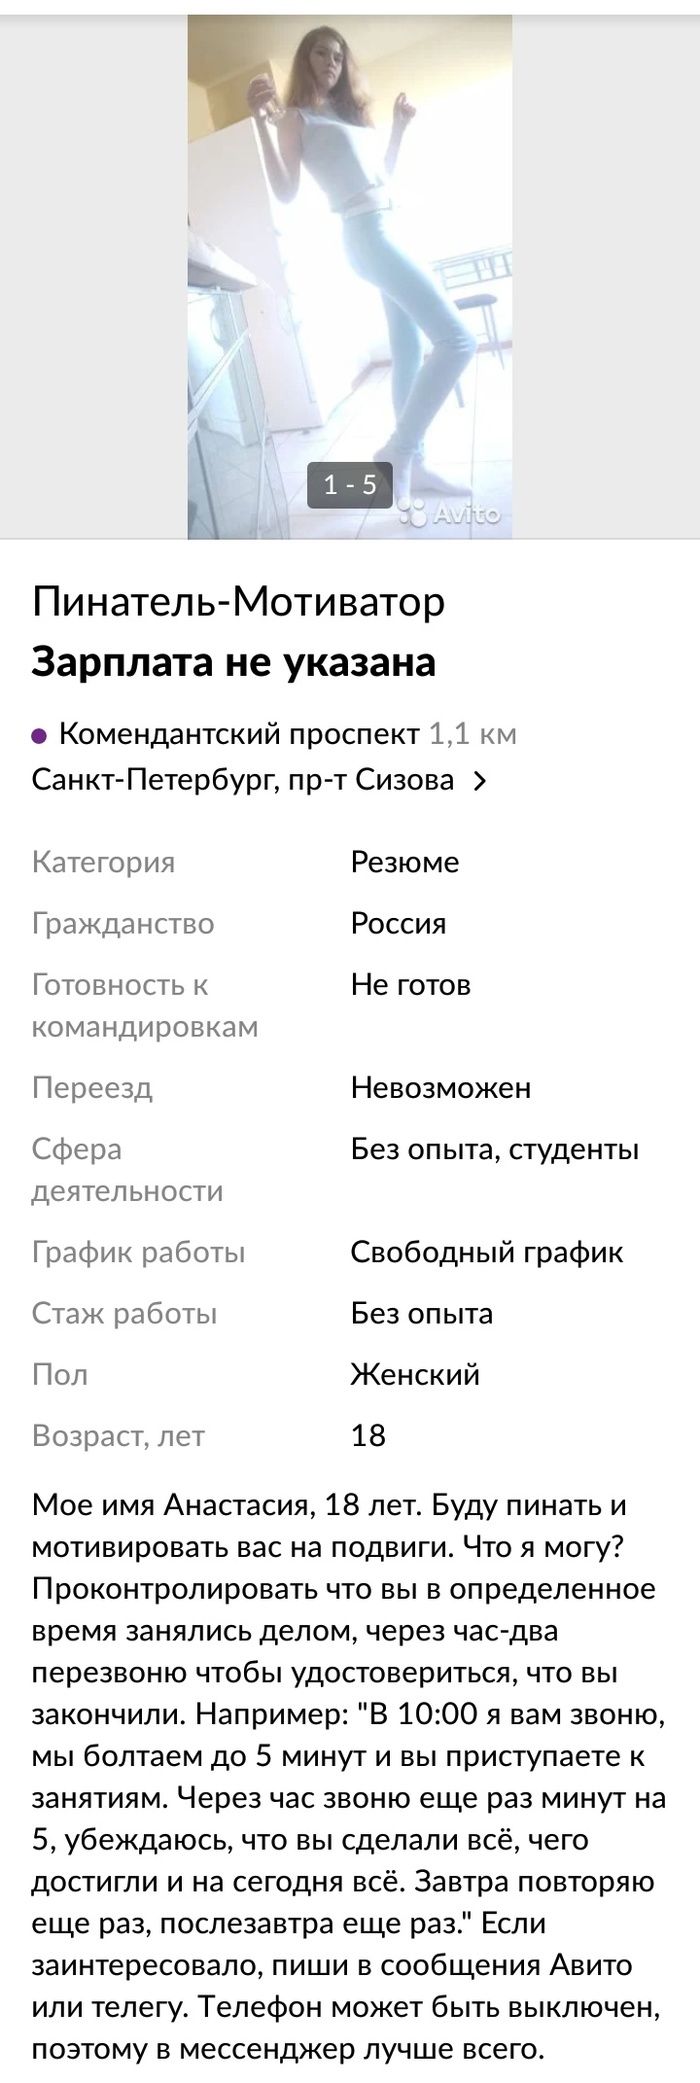Image resolution: width=700 pixels, height=2083 pixels.
Task: Click the Женский gender value
Action: pos(415,1375)
